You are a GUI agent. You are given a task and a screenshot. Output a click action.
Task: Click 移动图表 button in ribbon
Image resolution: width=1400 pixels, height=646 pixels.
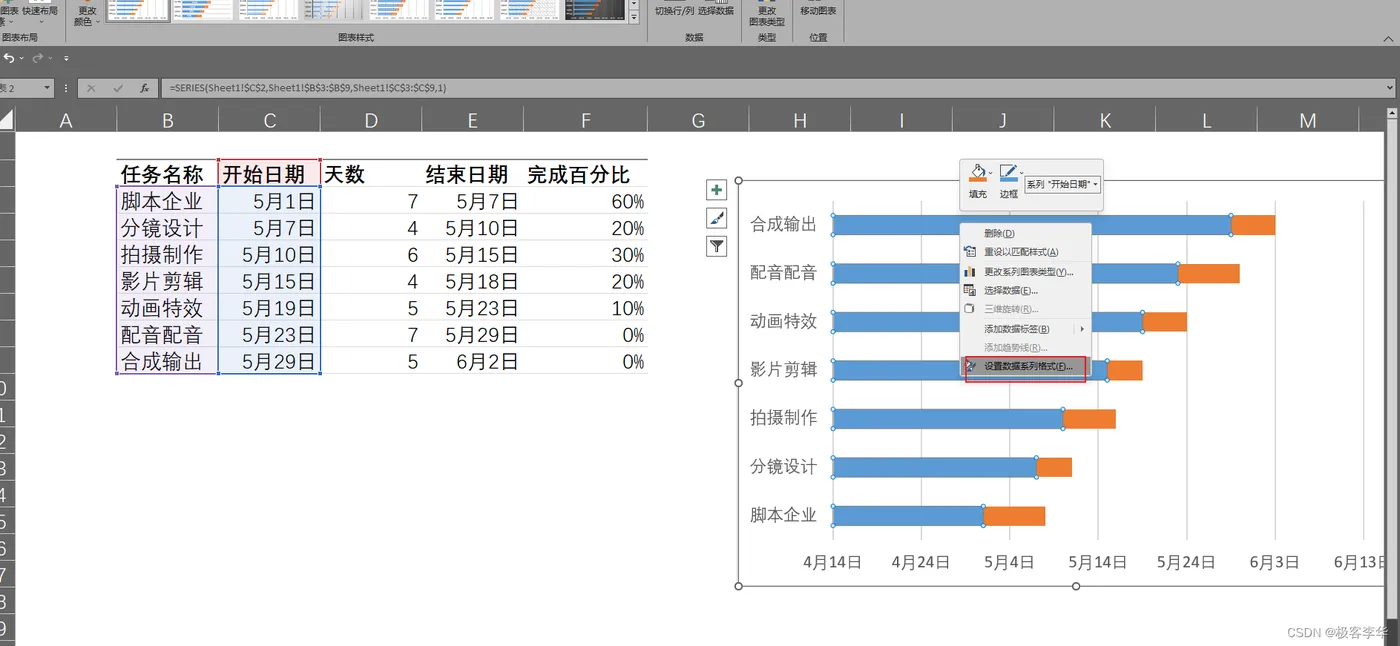click(x=818, y=11)
